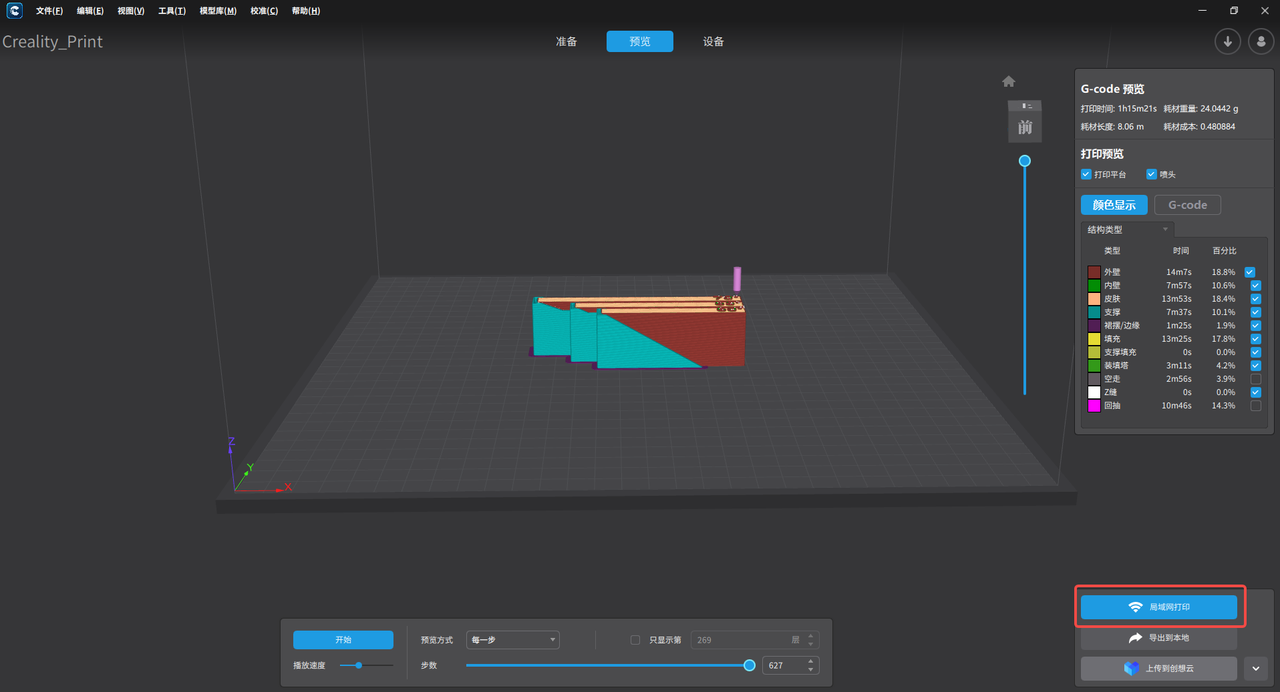Click the 打印时间 value 1h15m21s
The width and height of the screenshot is (1280, 692).
[x=1138, y=108]
